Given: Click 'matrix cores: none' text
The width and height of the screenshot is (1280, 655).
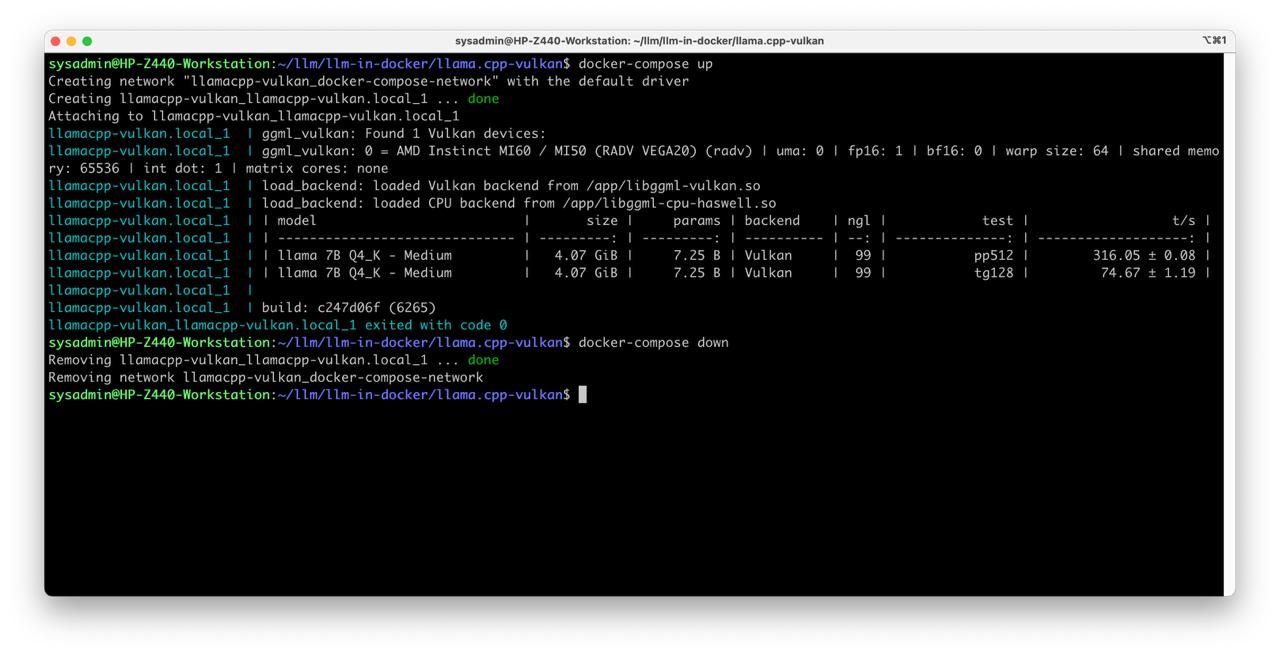Looking at the screenshot, I should [317, 169].
